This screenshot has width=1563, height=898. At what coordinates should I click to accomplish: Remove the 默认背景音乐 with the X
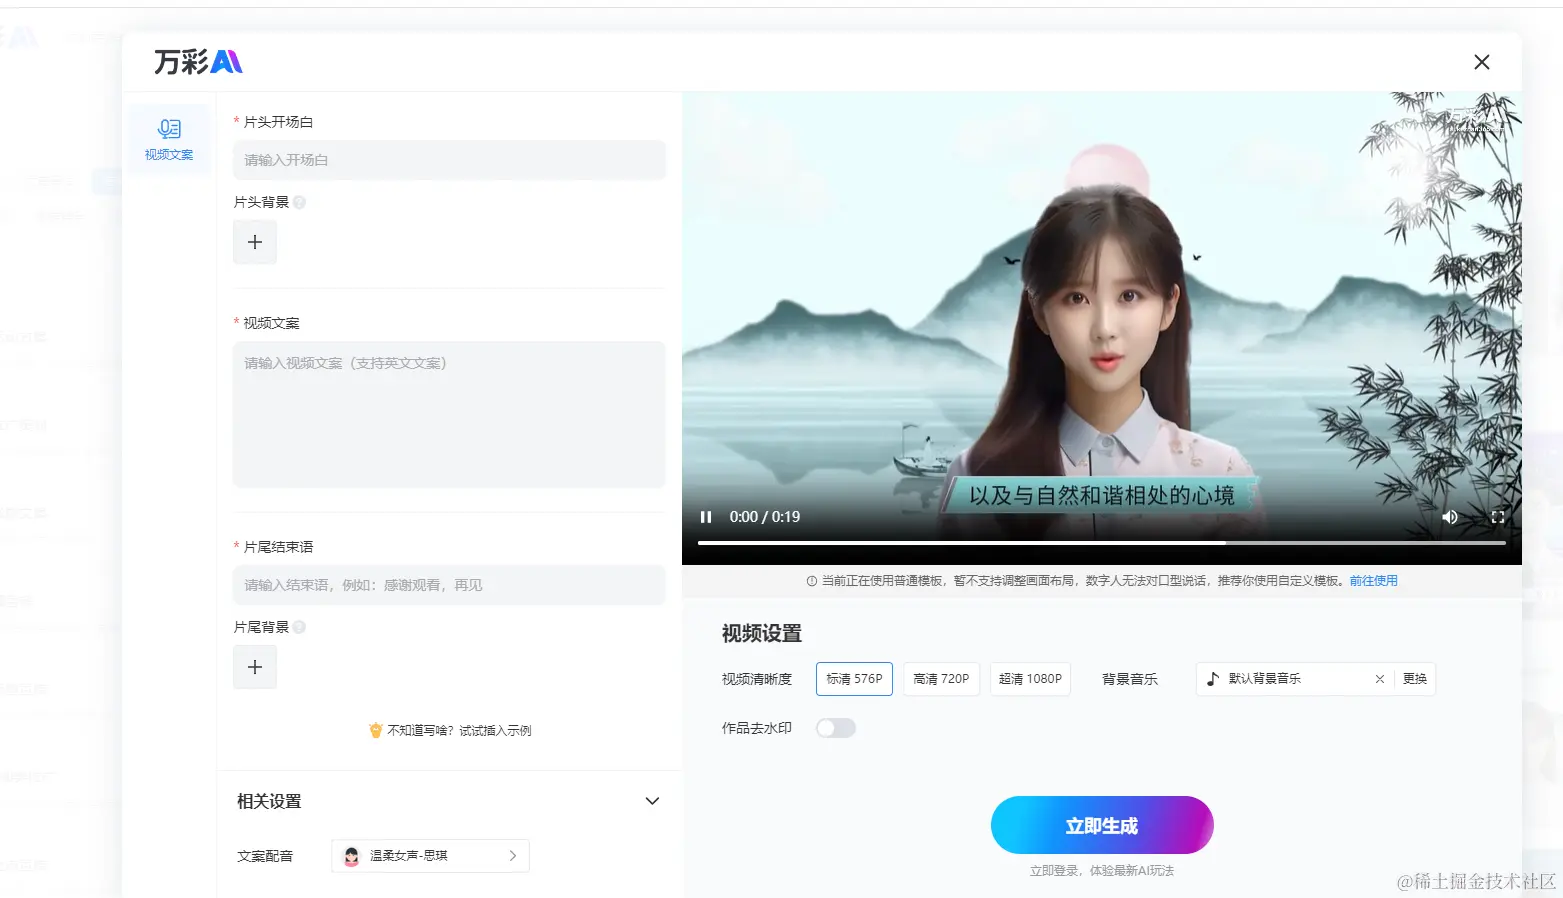1380,679
